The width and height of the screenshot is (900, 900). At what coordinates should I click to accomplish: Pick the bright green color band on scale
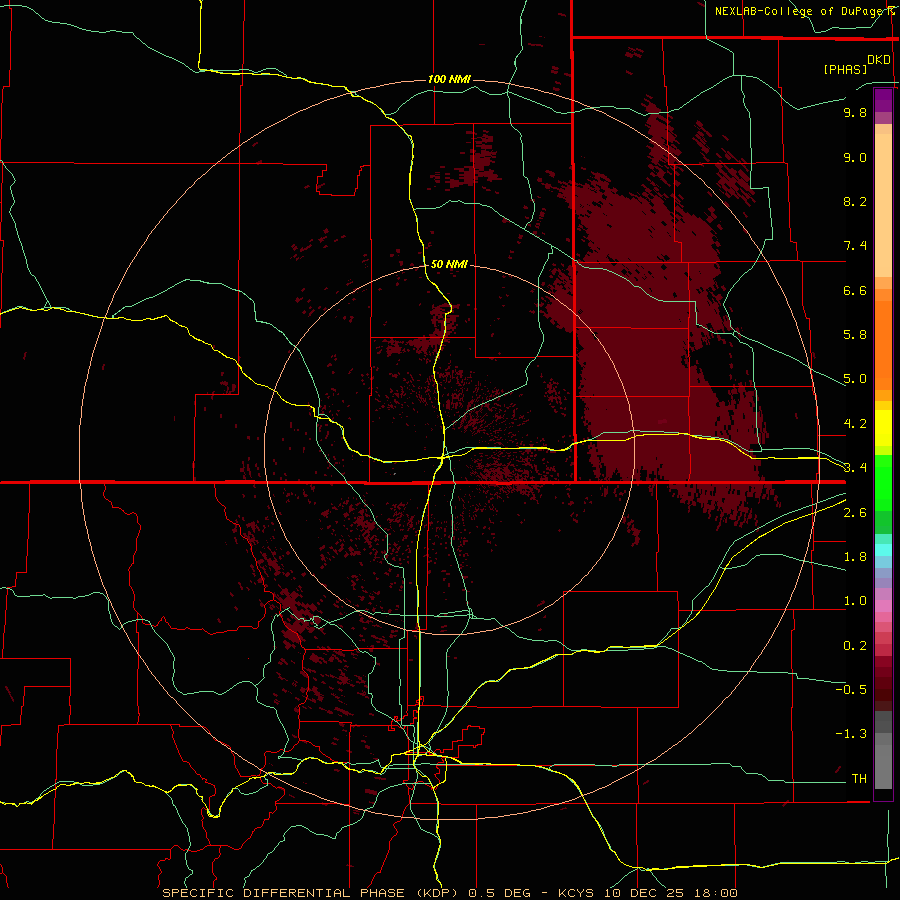point(883,482)
